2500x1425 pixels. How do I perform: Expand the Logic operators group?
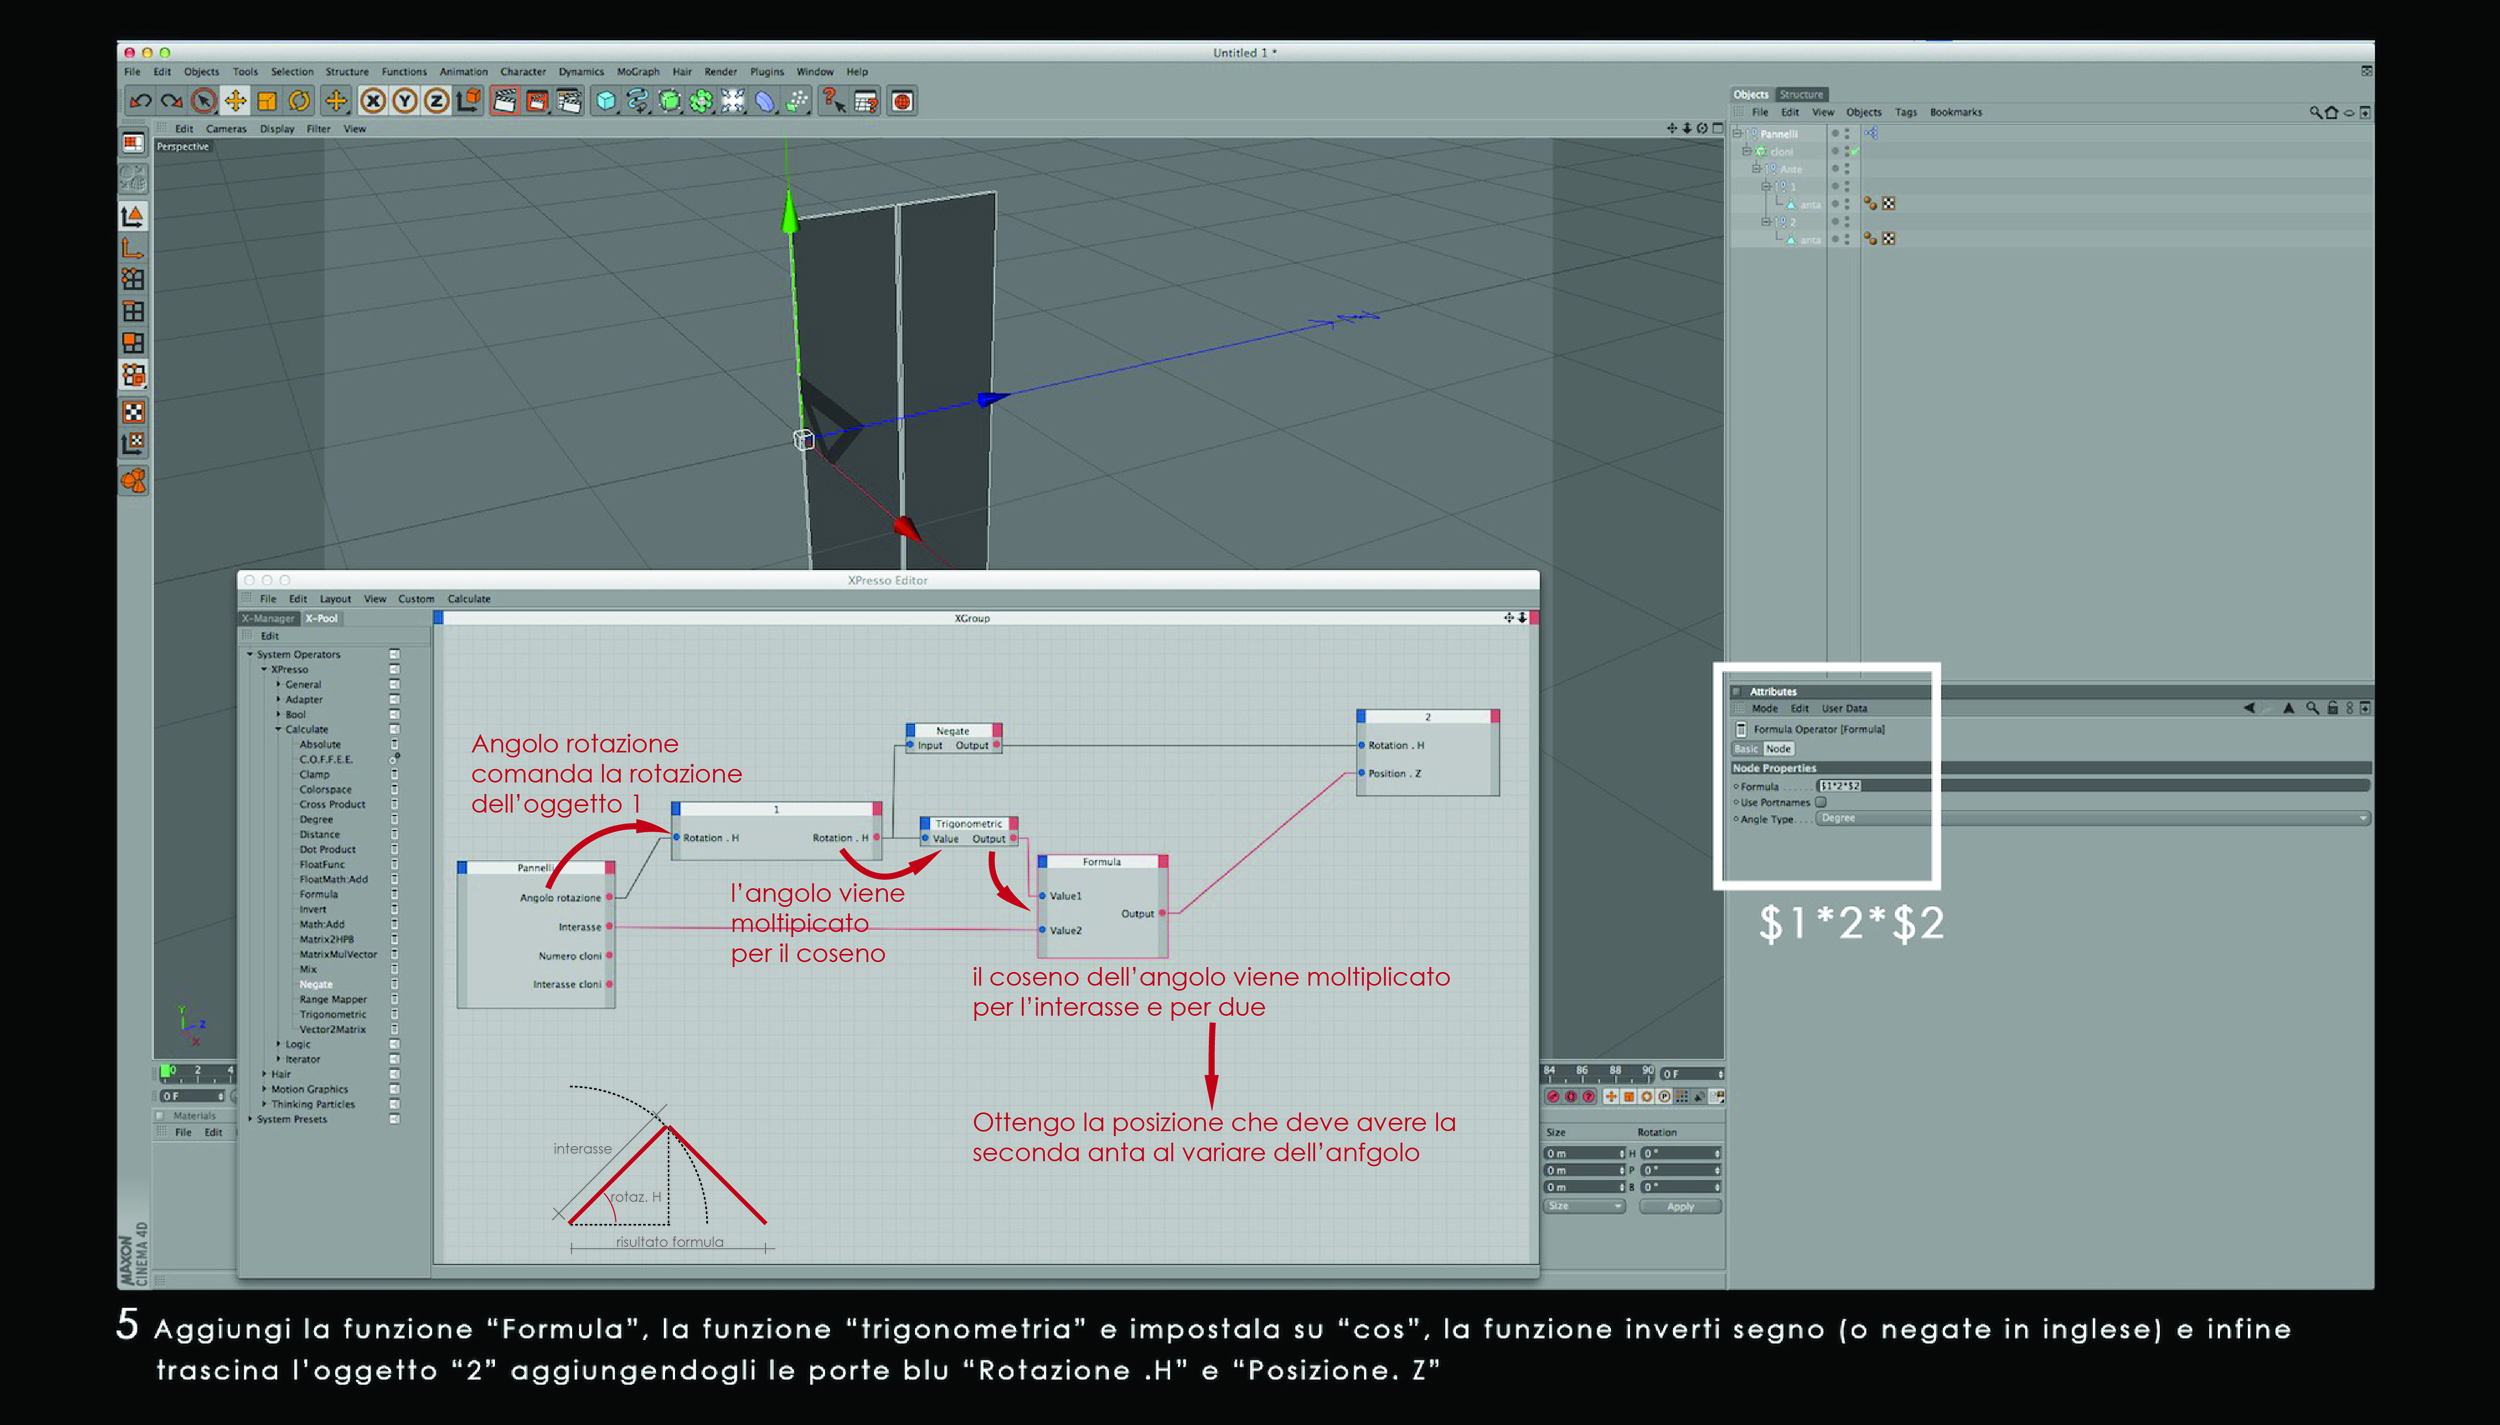[279, 1044]
